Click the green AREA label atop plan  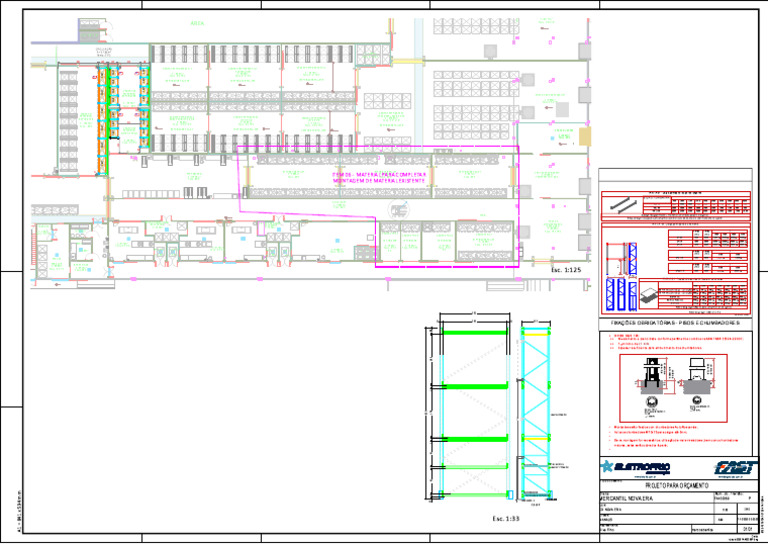coord(197,23)
